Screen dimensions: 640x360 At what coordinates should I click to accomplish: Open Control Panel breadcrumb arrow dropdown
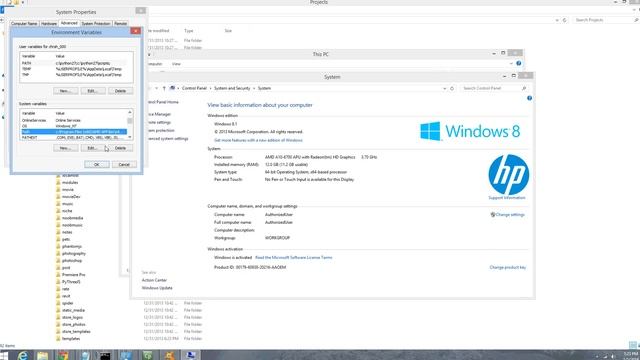point(211,88)
